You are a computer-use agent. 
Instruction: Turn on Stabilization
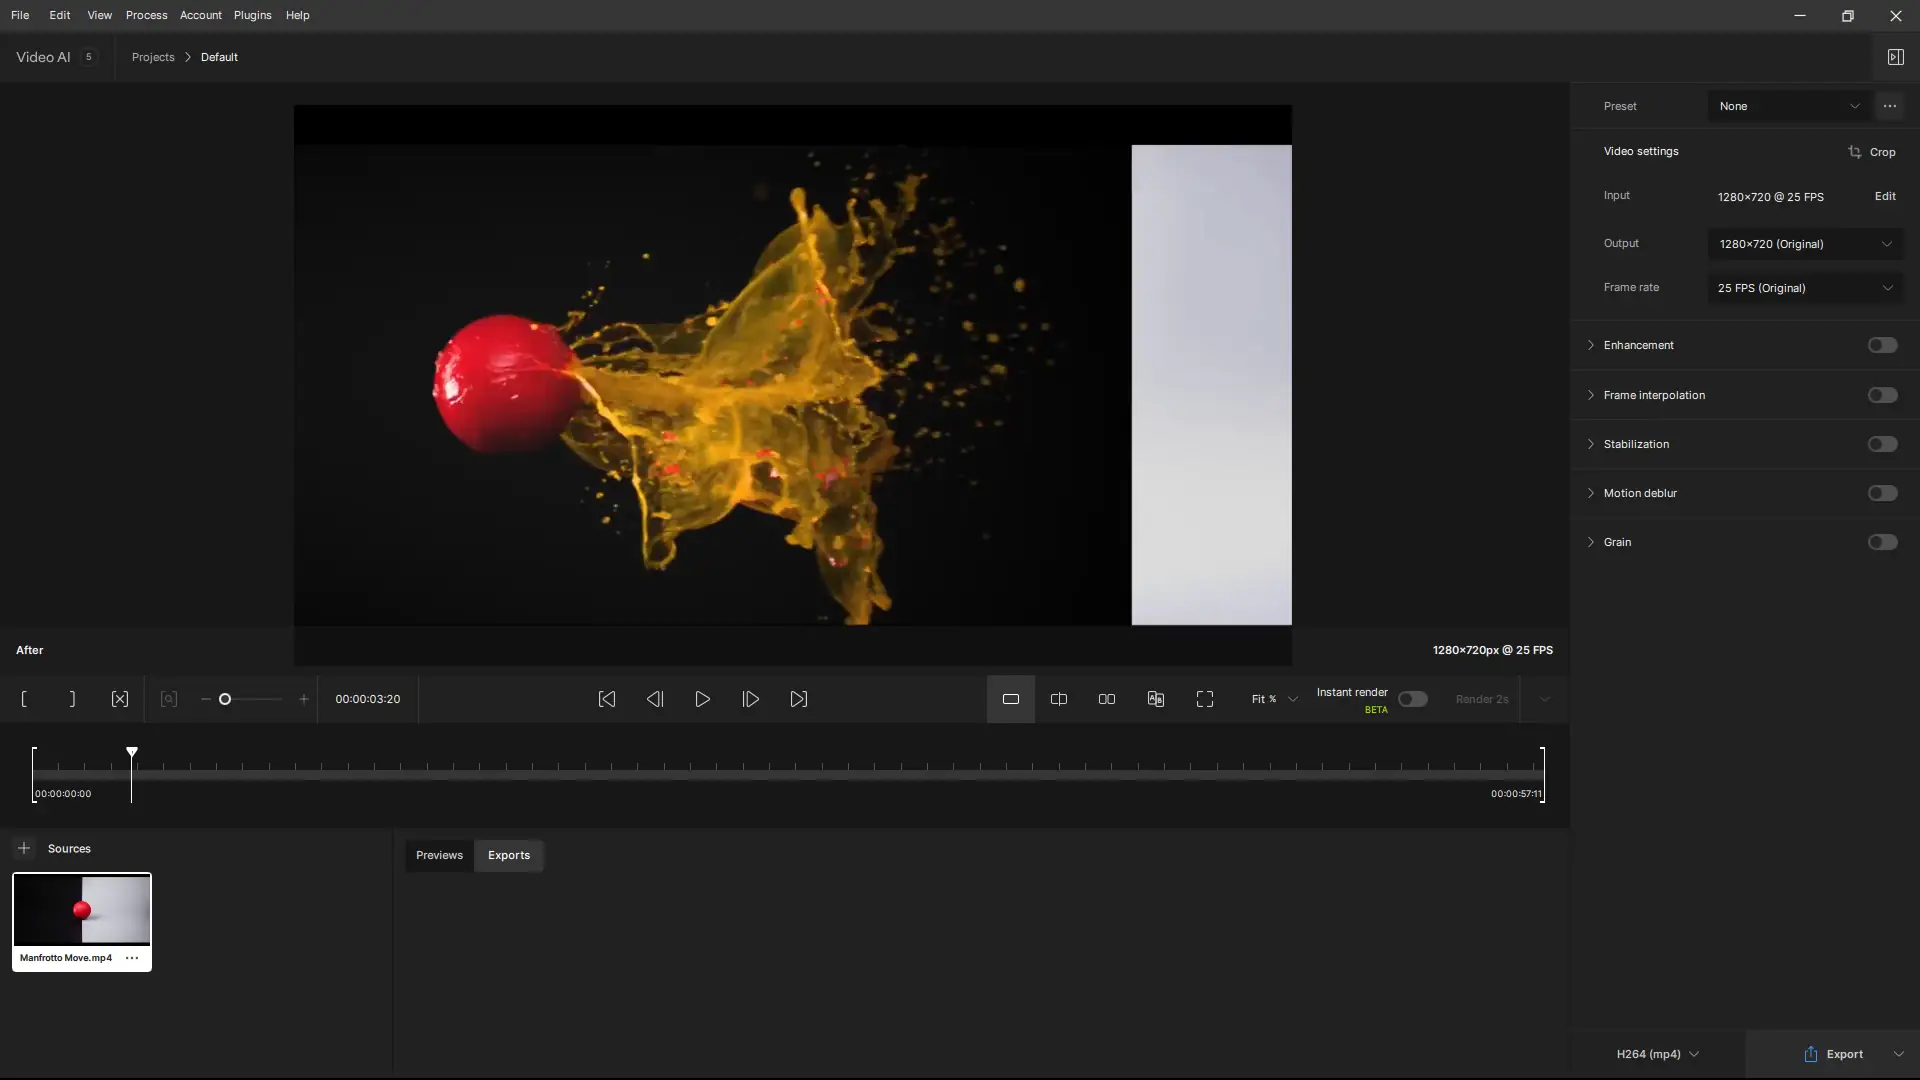coord(1882,444)
